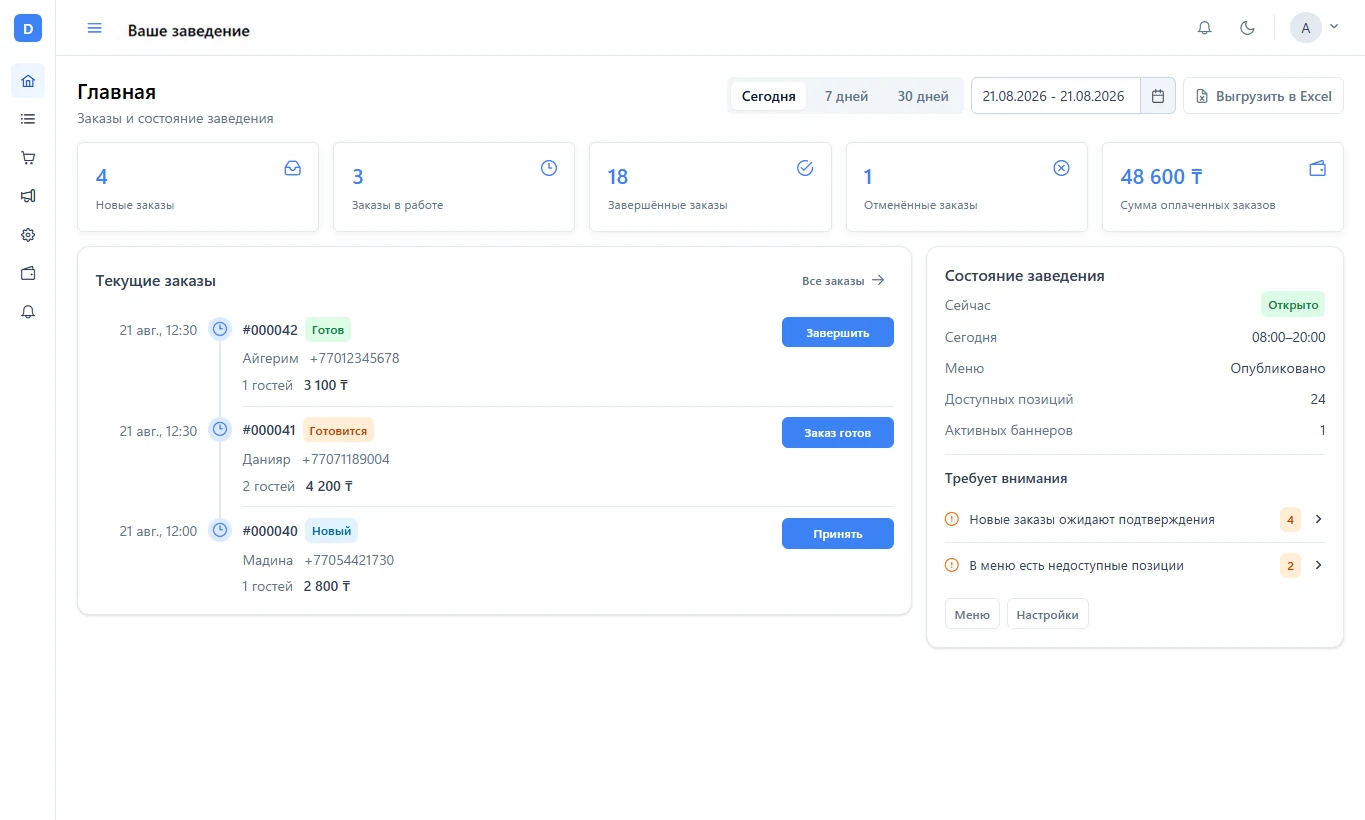This screenshot has height=820, width=1365.
Task: Open the home page sidebar icon
Action: [x=28, y=80]
